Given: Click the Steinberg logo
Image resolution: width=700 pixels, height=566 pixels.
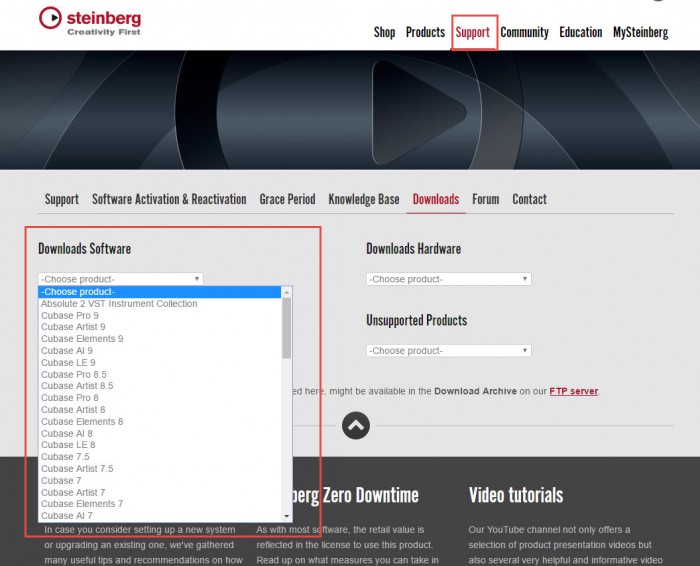Looking at the screenshot, I should [90, 21].
